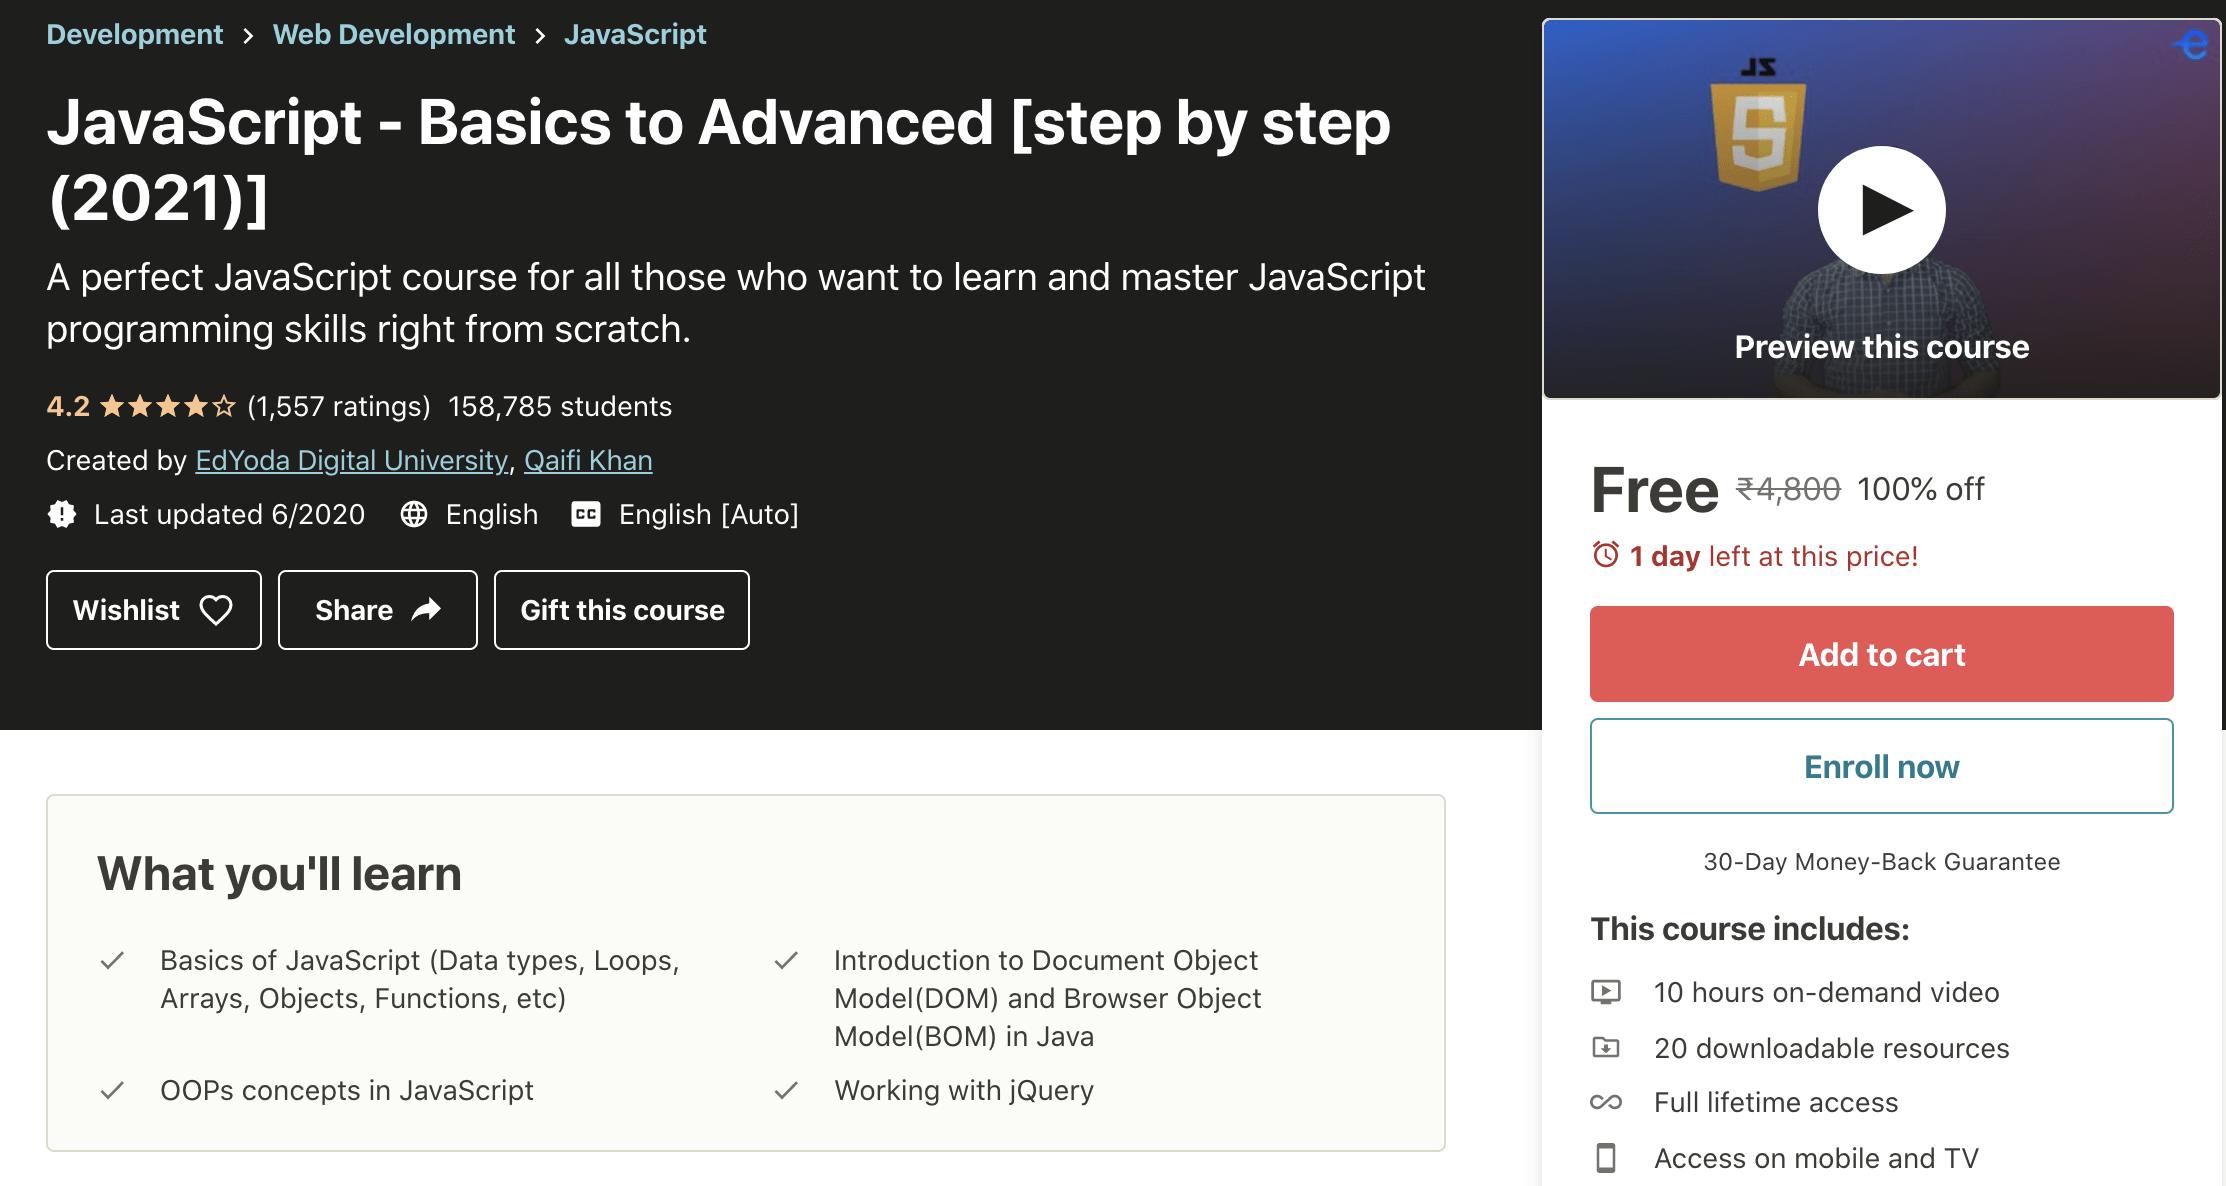Click the downloadable resources icon
Viewport: 2226px width, 1186px height.
click(x=1605, y=1047)
